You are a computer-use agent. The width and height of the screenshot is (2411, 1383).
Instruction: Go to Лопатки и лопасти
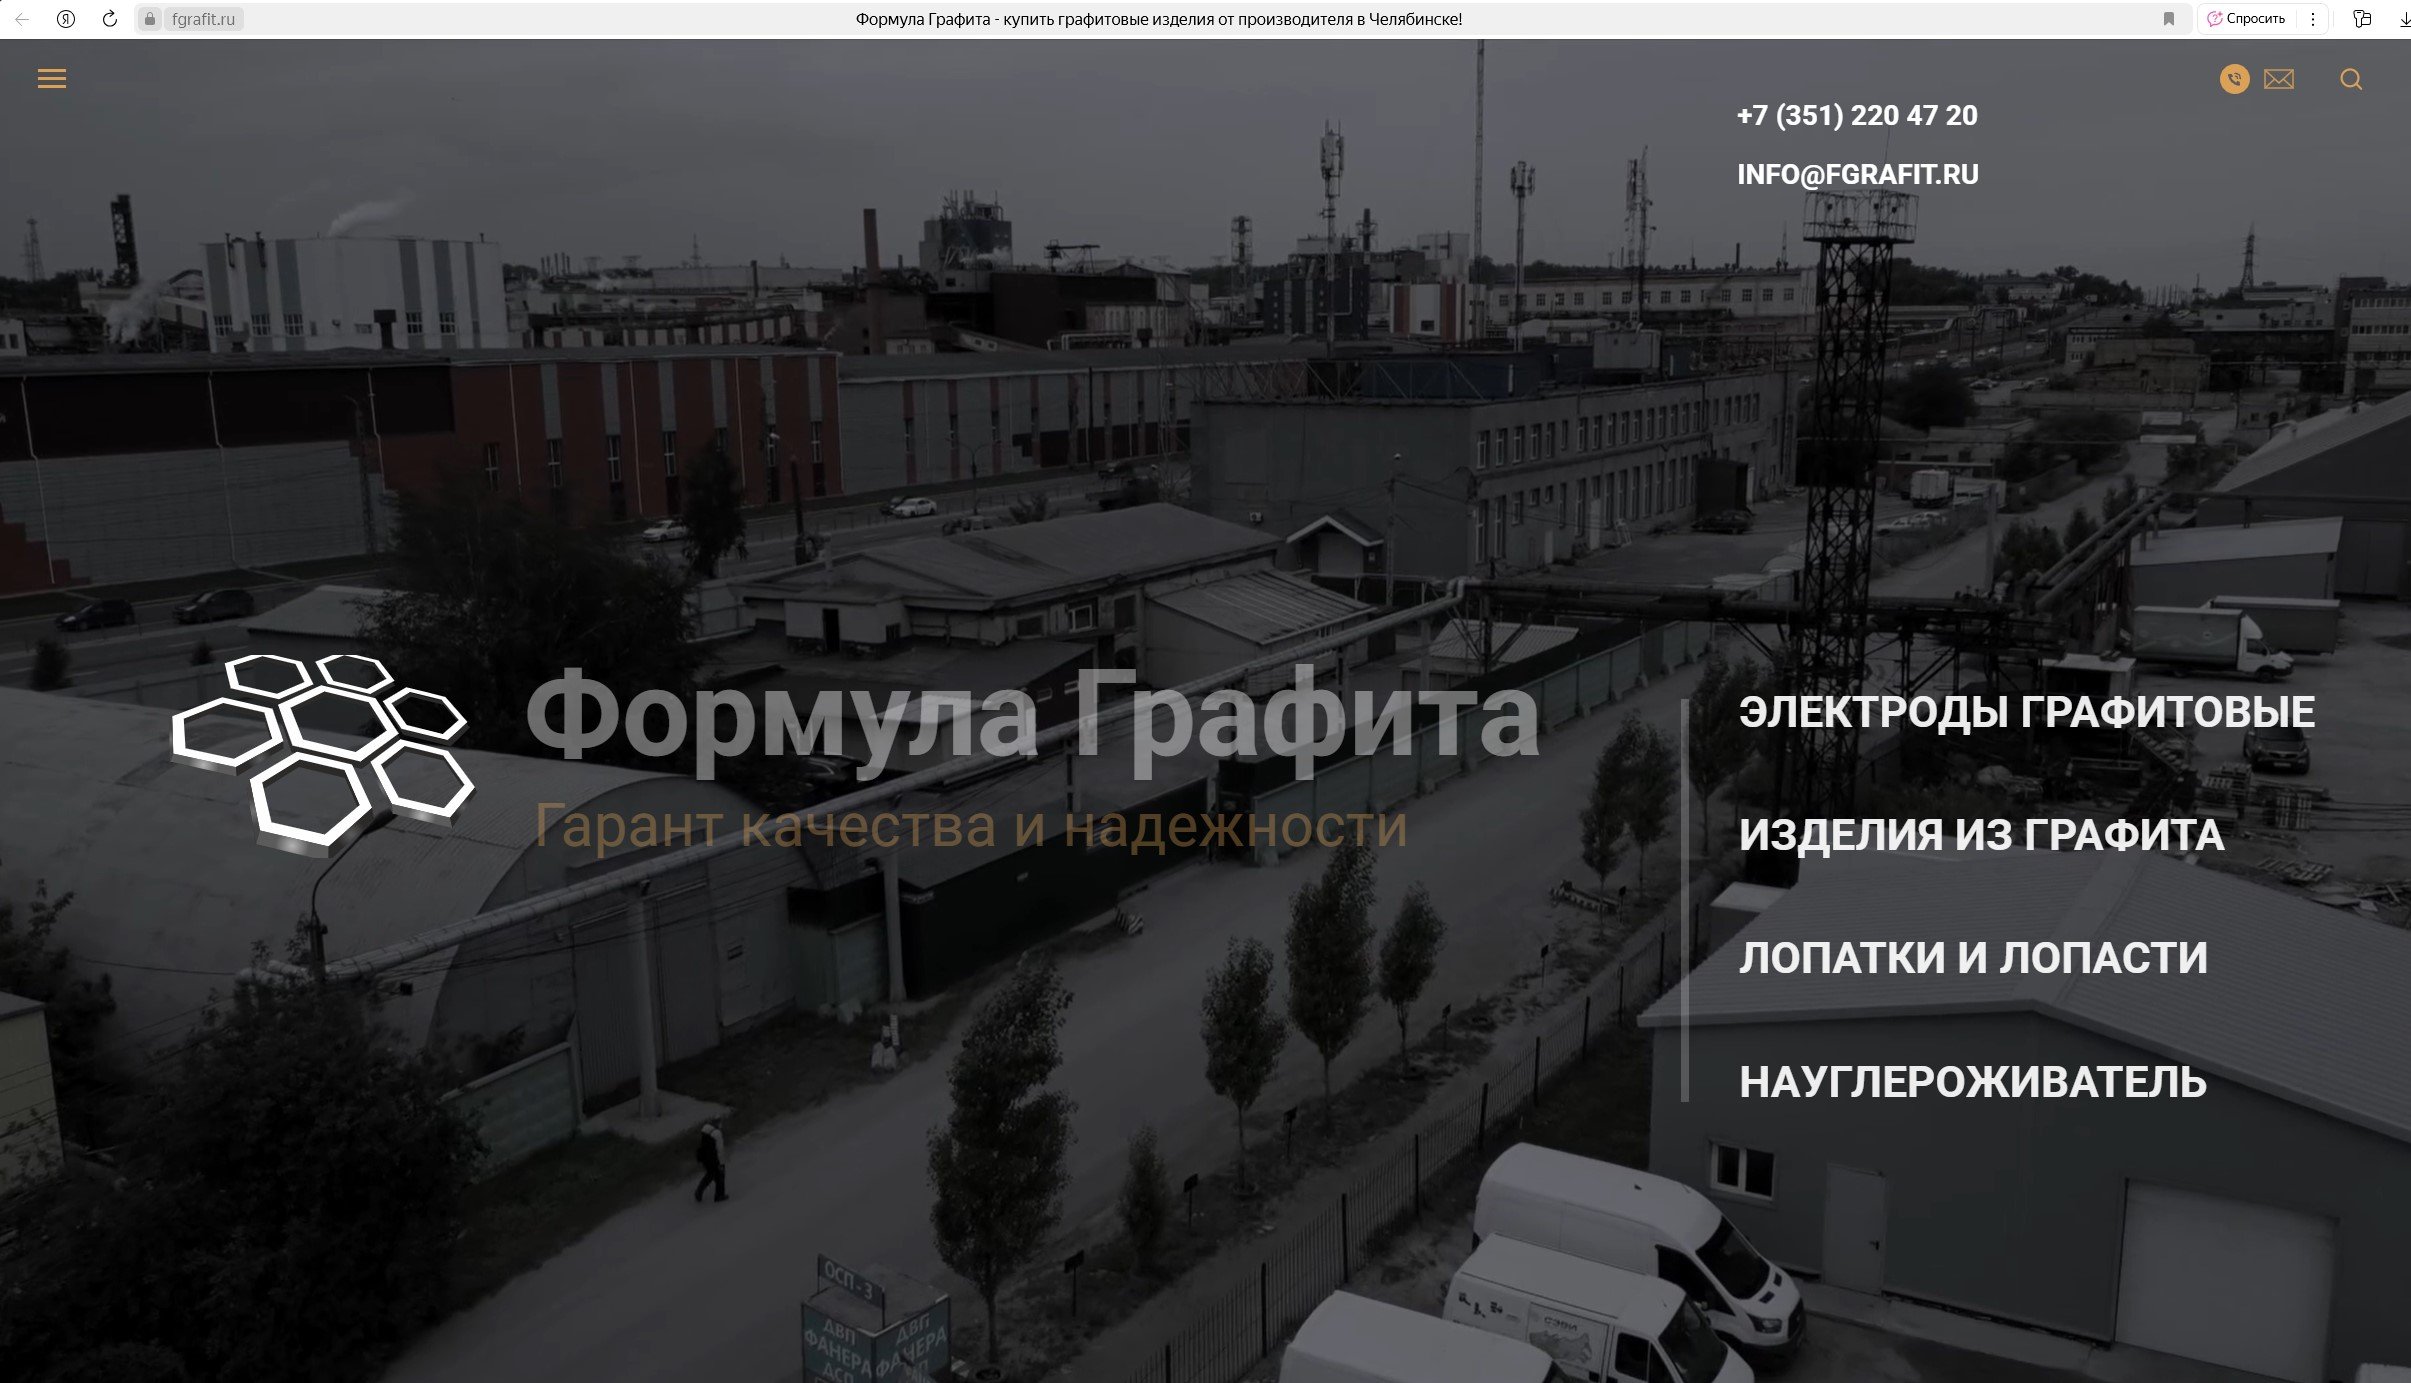1973,958
